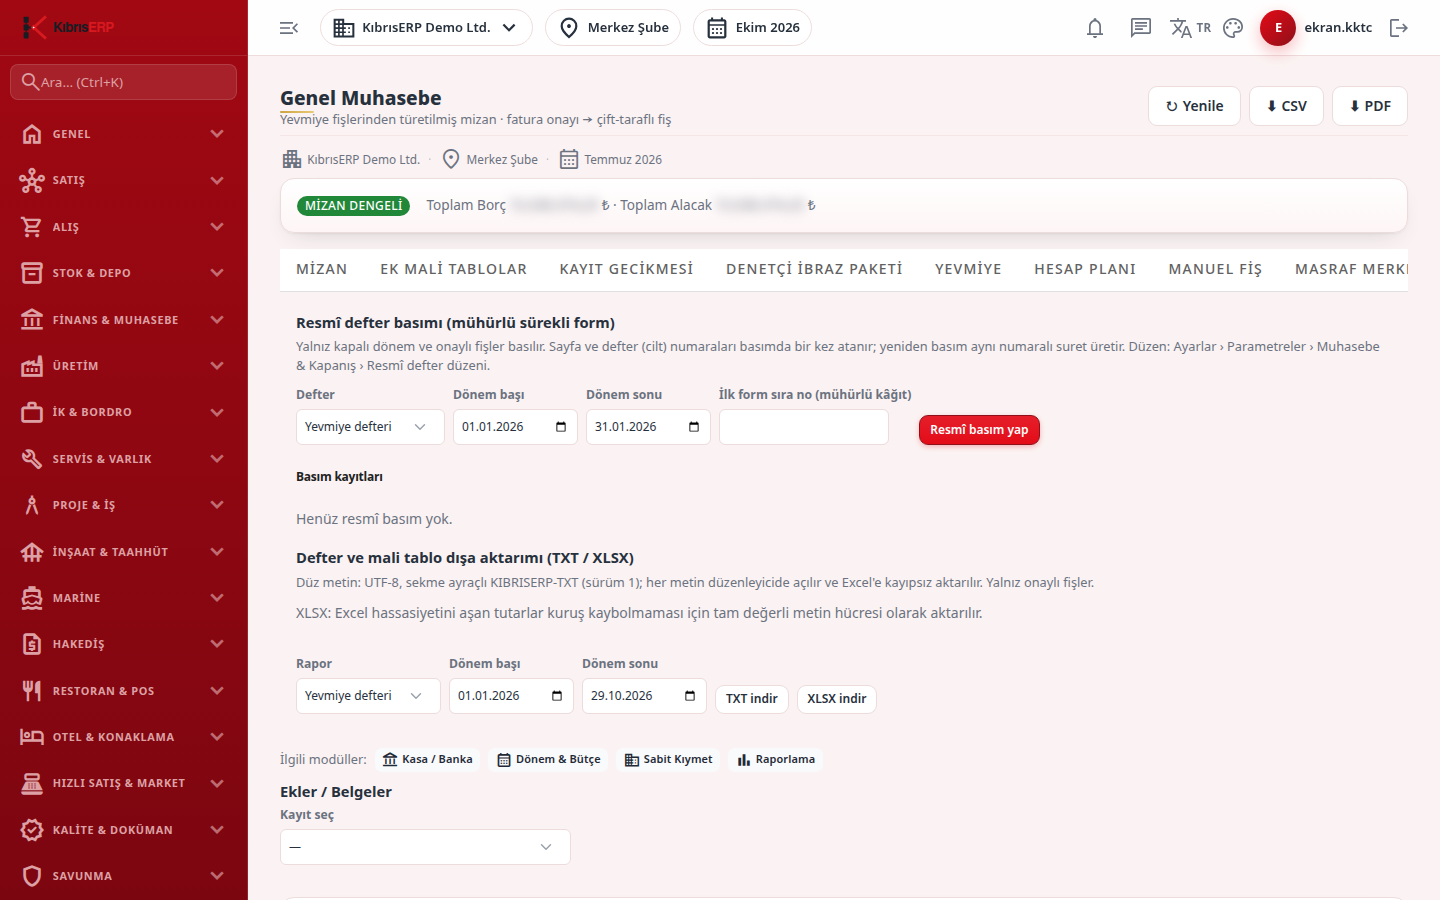This screenshot has height=900, width=1440.
Task: Click the logout icon beside ekran.kktc
Action: 1399,28
